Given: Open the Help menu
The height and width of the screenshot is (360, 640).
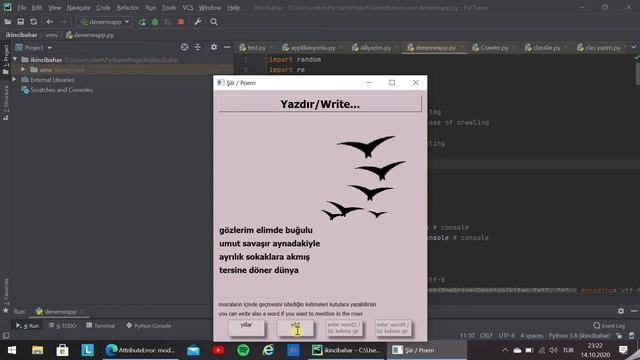Looking at the screenshot, I should point(233,8).
